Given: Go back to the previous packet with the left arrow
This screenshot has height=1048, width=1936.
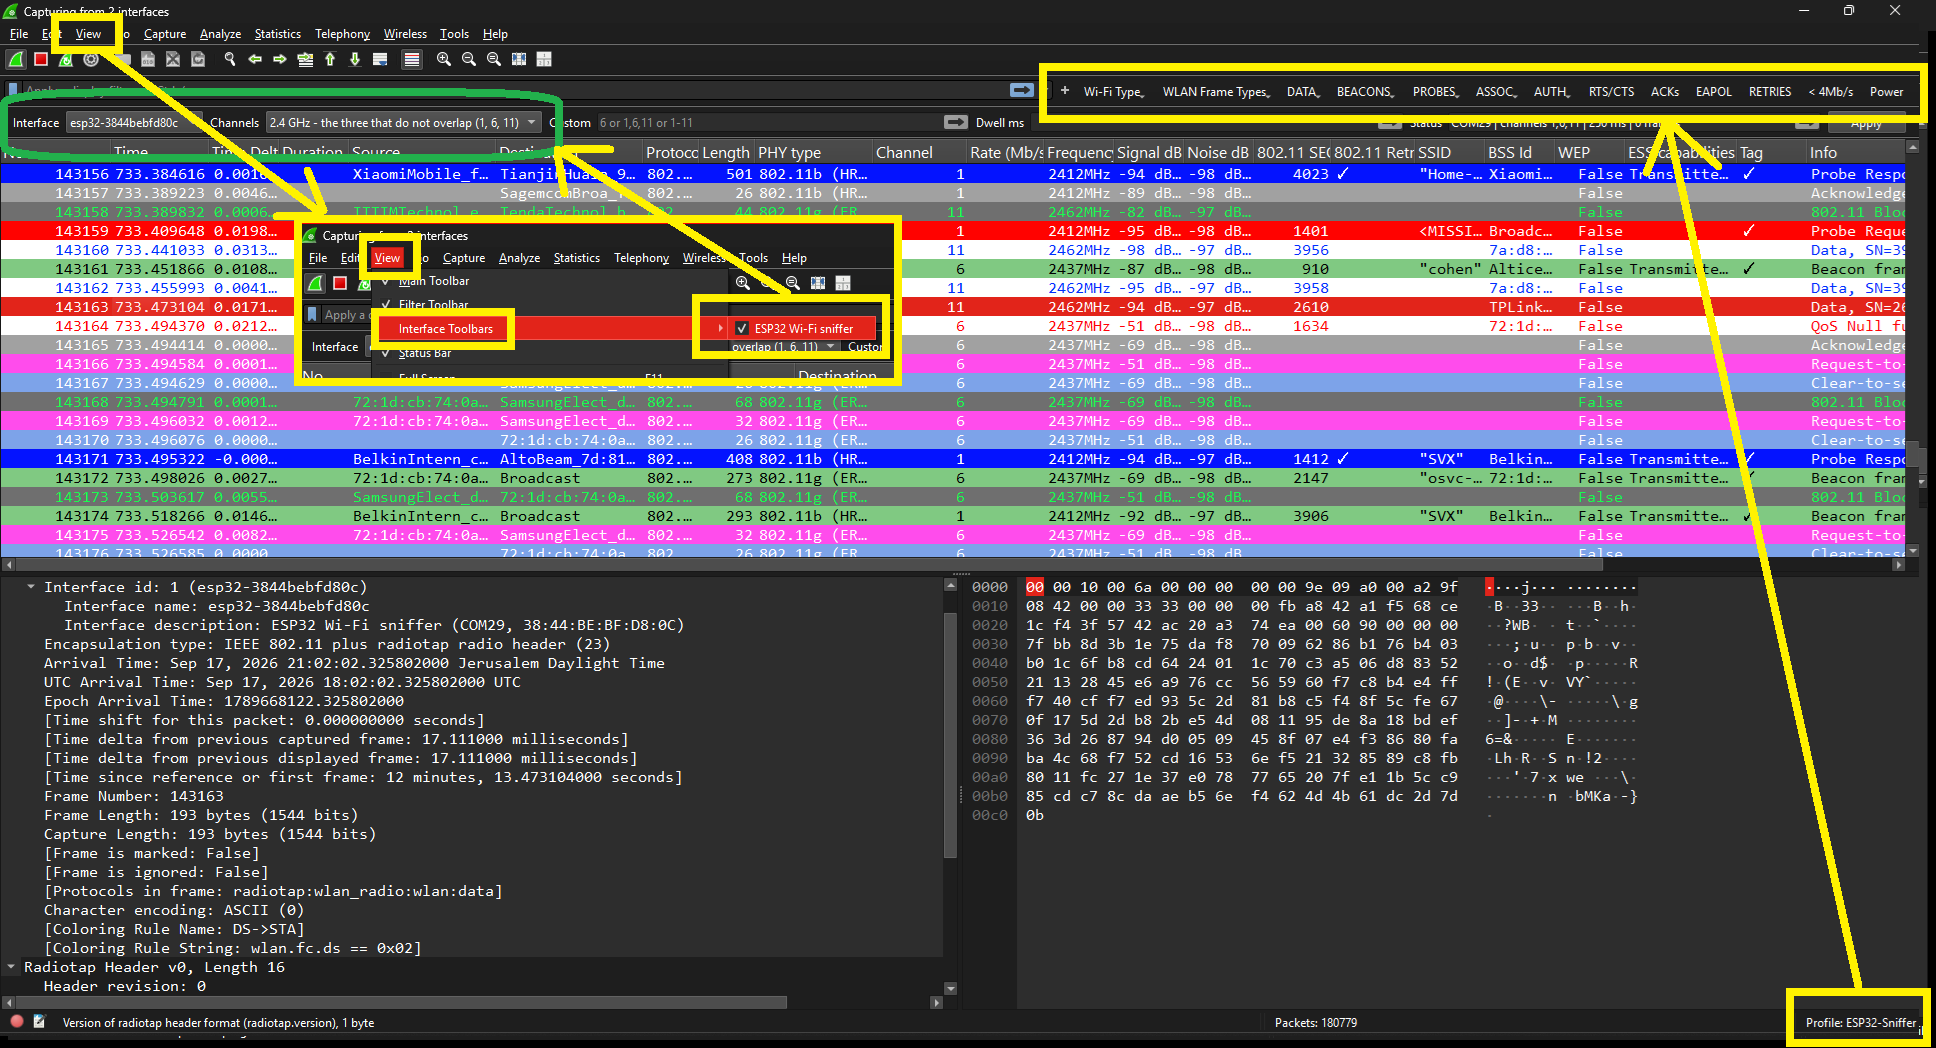Looking at the screenshot, I should 255,60.
